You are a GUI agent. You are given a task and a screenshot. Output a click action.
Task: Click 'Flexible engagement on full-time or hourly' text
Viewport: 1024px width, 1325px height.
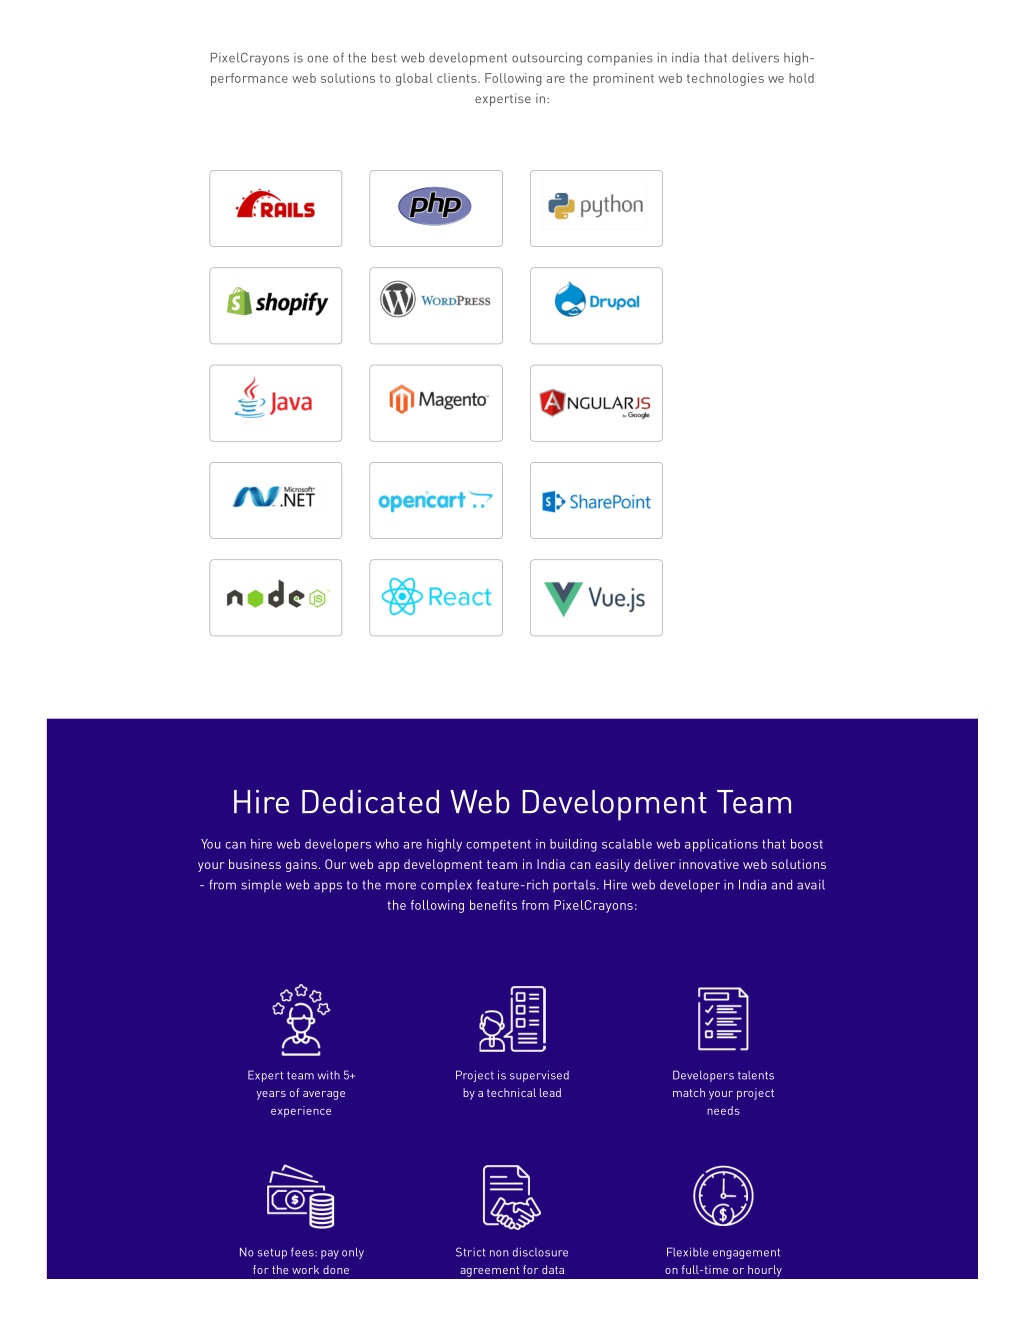click(723, 1261)
